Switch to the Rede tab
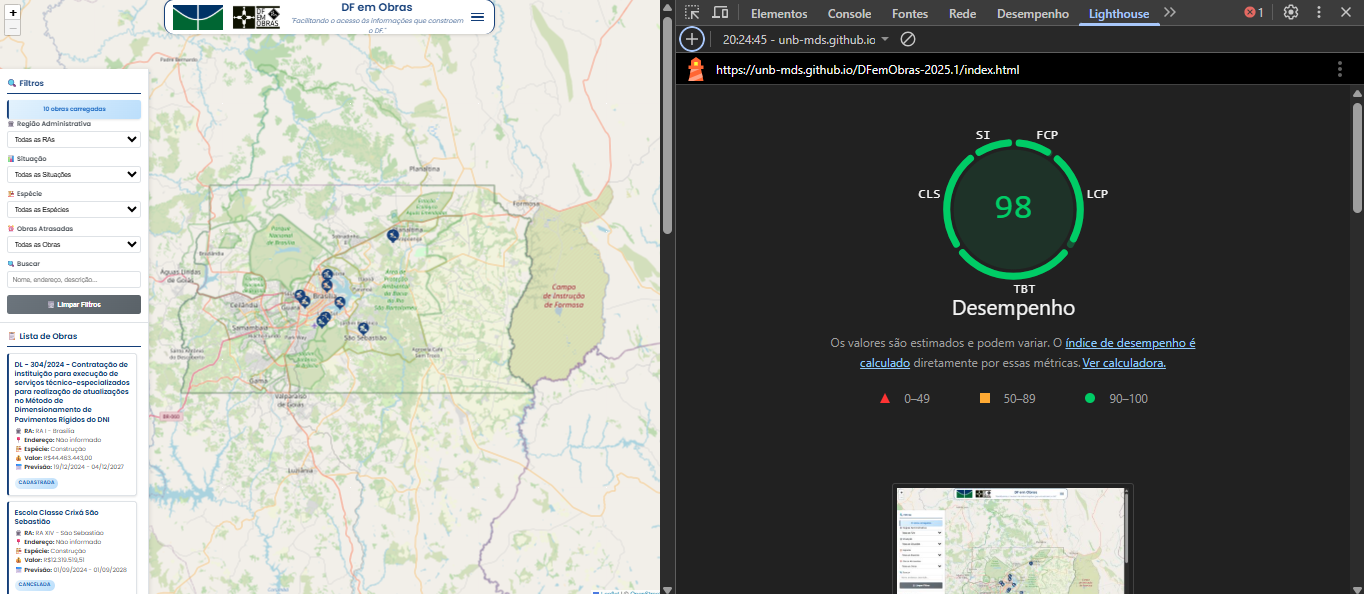1364x594 pixels. 963,14
